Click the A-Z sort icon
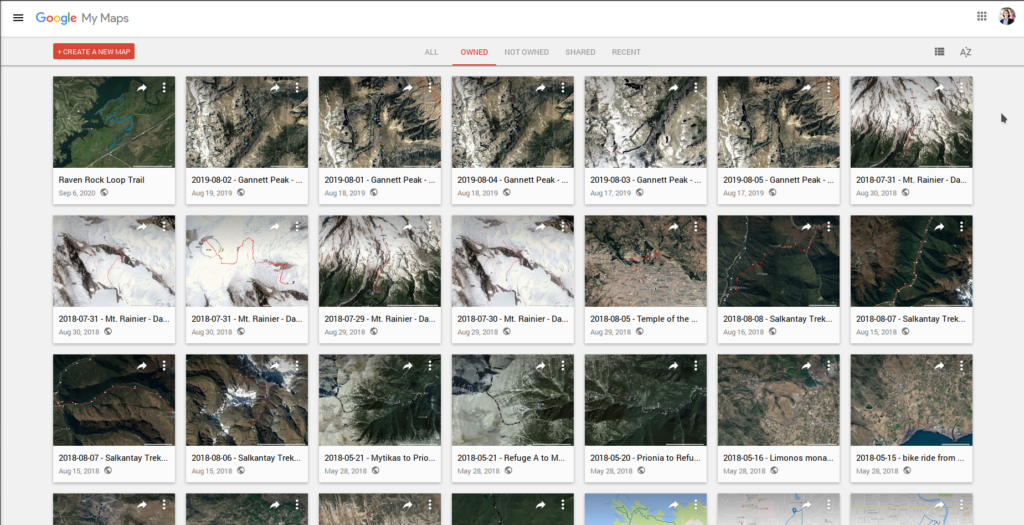 coord(965,52)
